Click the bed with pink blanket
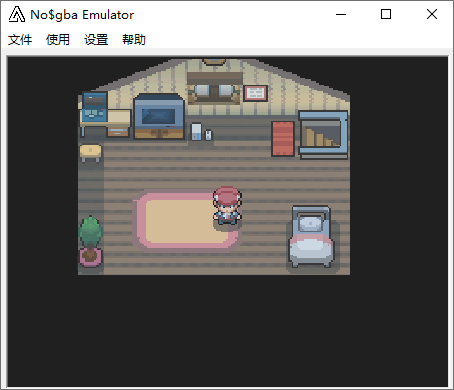This screenshot has width=454, height=390. 311,237
